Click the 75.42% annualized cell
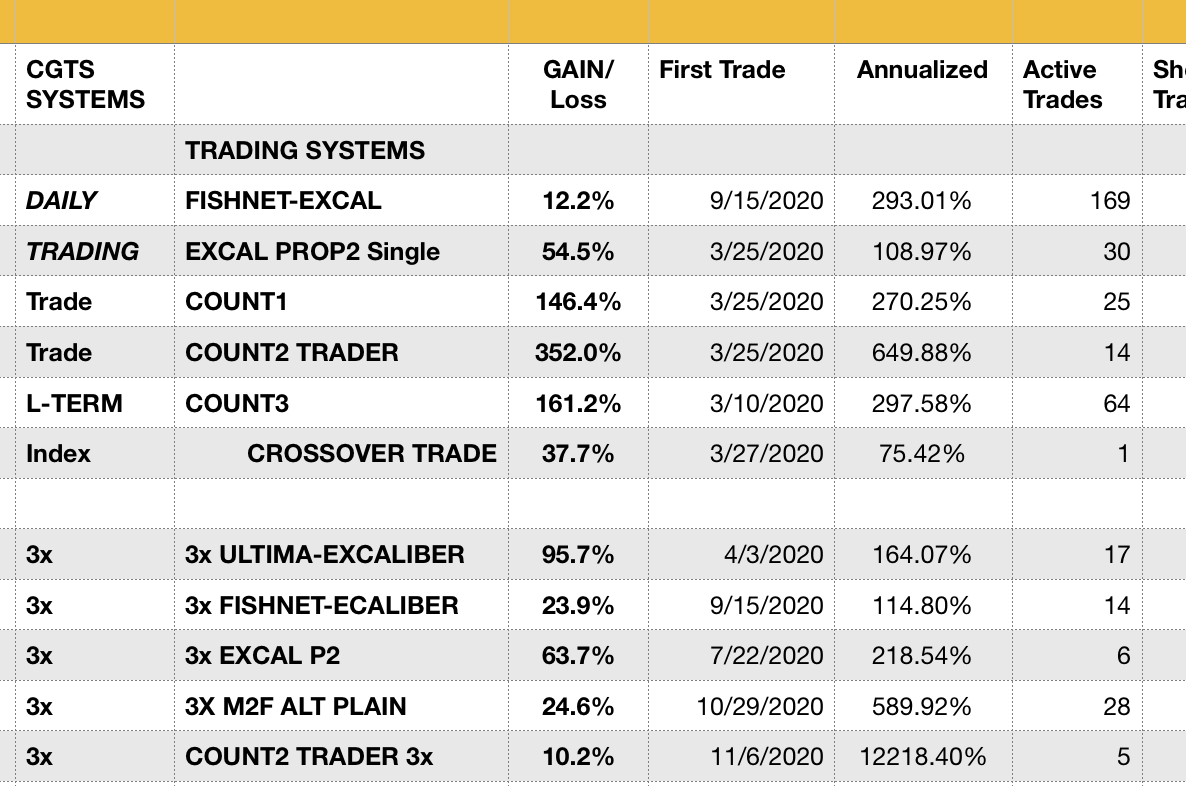The width and height of the screenshot is (1186, 786). (920, 454)
